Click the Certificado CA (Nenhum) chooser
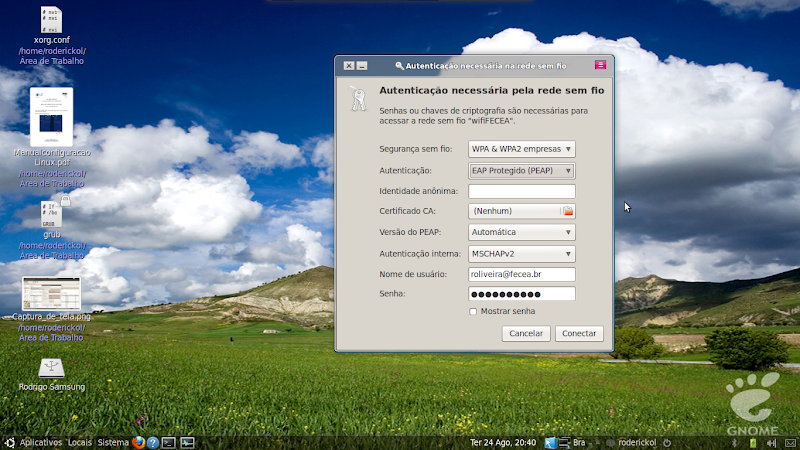 coord(521,211)
